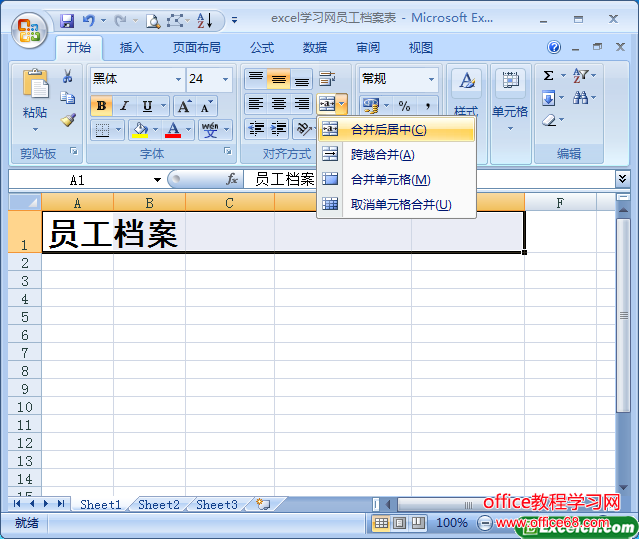Open the Clear eraser tool

pos(549,120)
